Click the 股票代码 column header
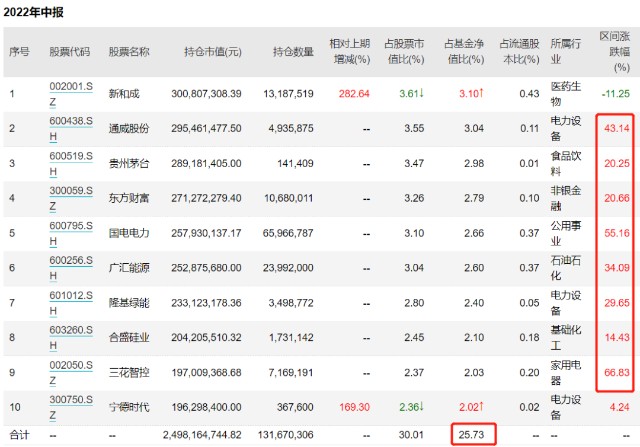This screenshot has width=640, height=447. point(69,52)
